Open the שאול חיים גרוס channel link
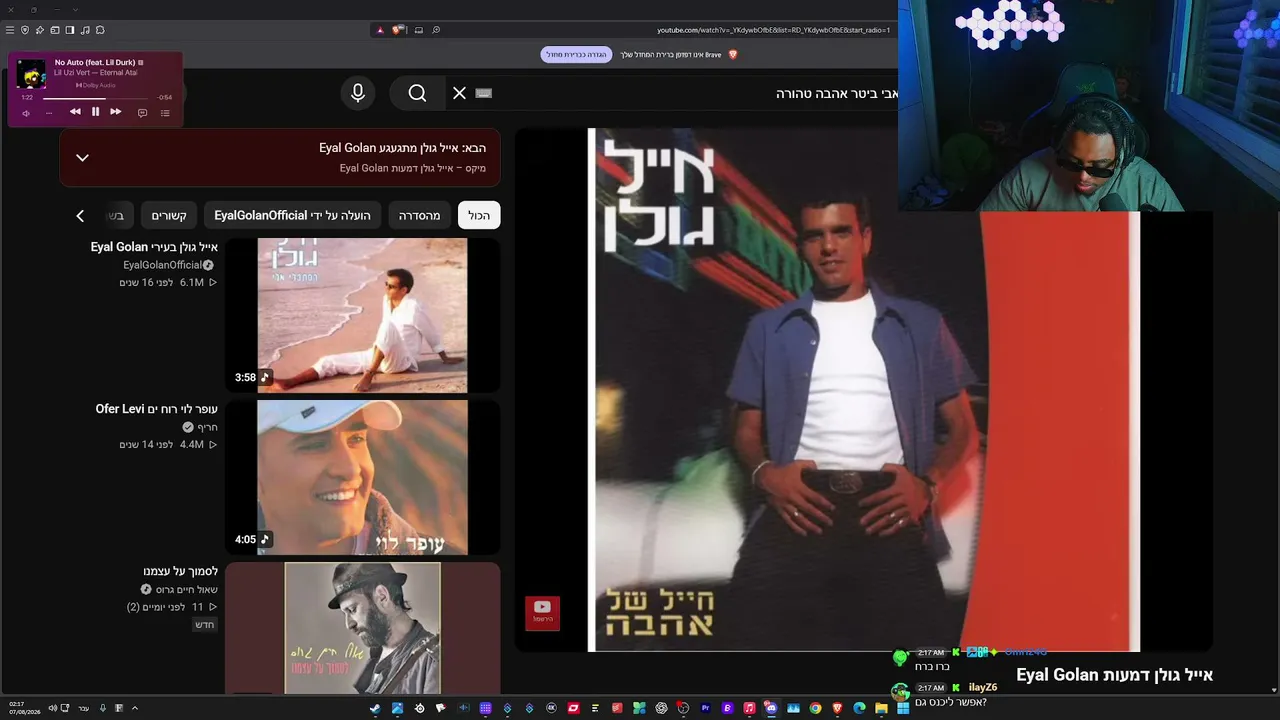 (186, 589)
